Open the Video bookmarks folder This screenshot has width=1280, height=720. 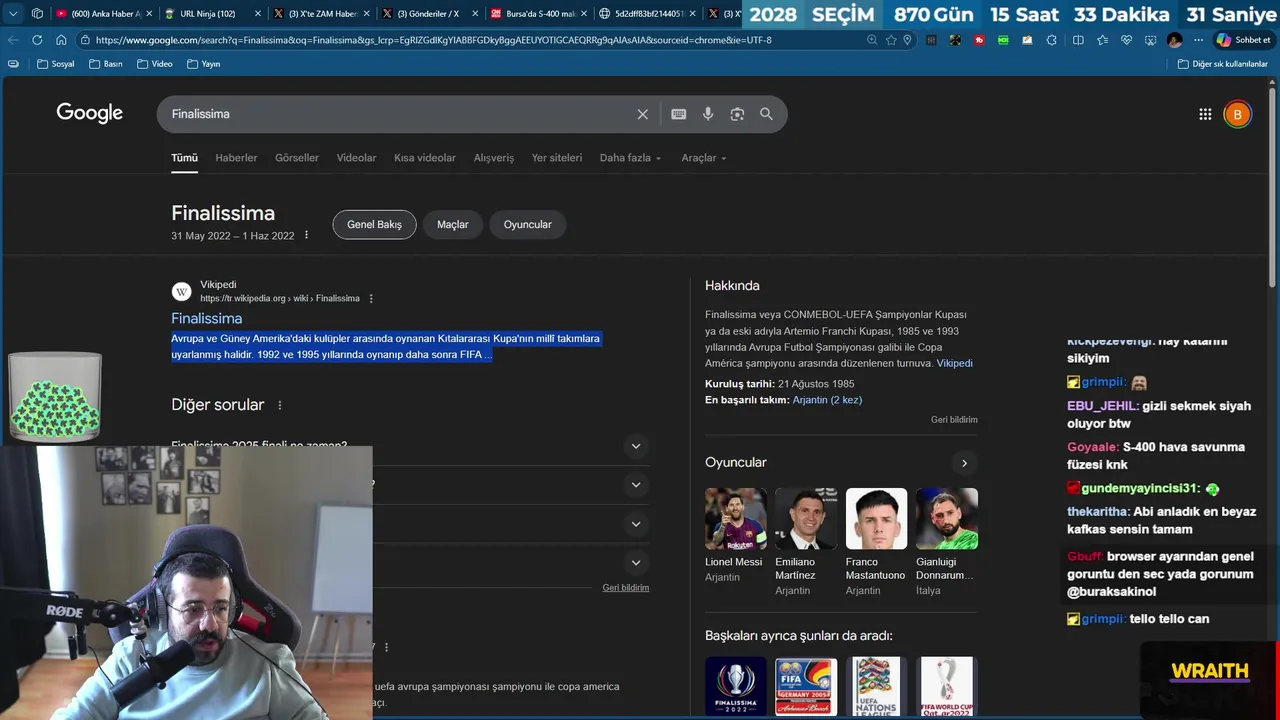[x=154, y=64]
